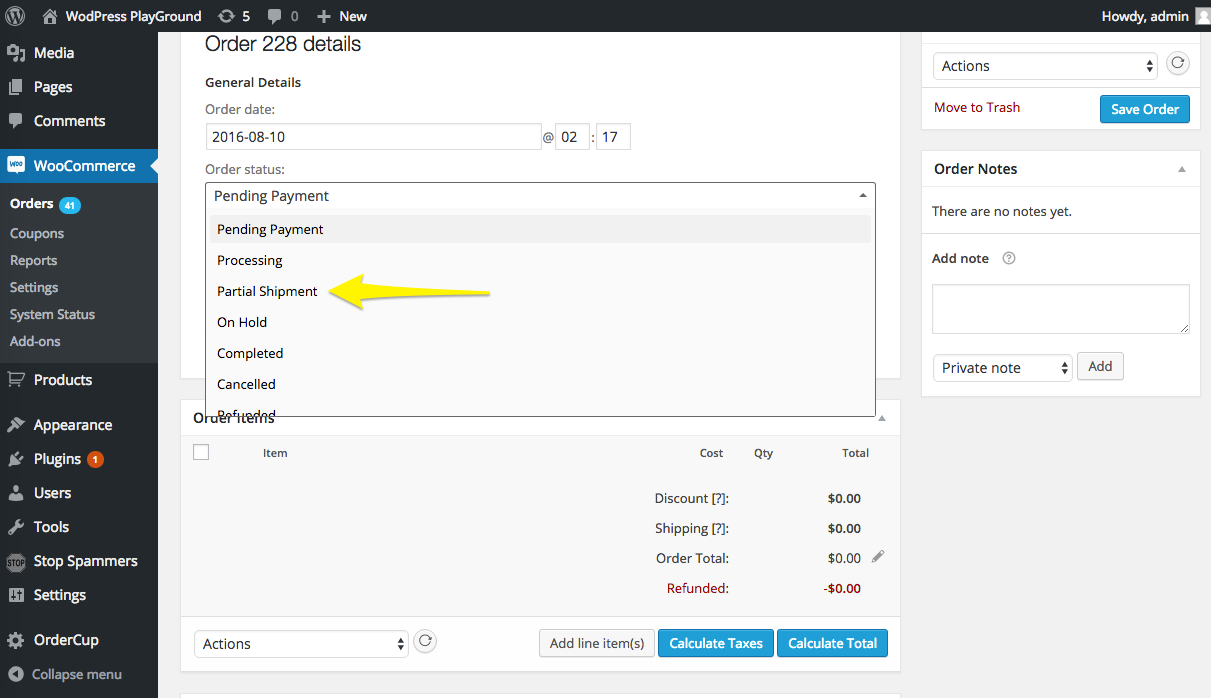This screenshot has width=1211, height=698.
Task: Open the top-right order Actions dropdown
Action: point(1046,66)
